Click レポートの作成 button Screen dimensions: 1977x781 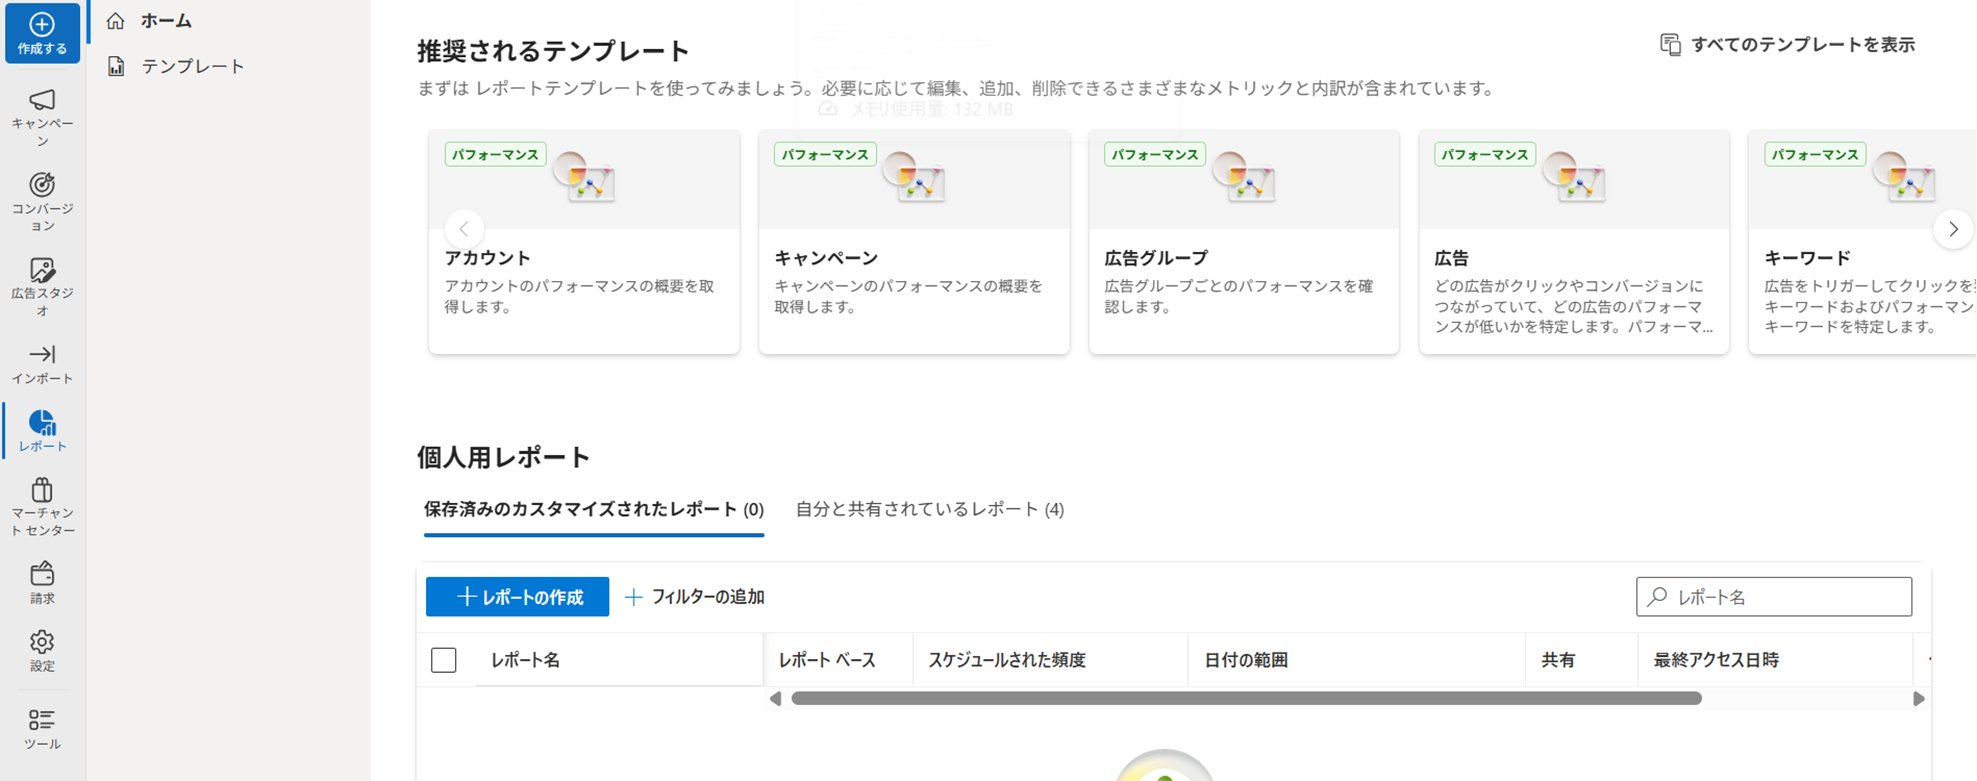tap(517, 597)
